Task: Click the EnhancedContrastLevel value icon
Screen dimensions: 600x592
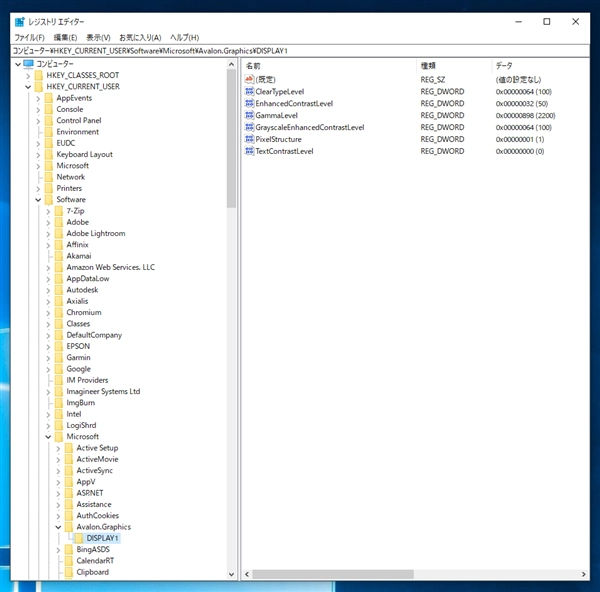Action: (249, 103)
